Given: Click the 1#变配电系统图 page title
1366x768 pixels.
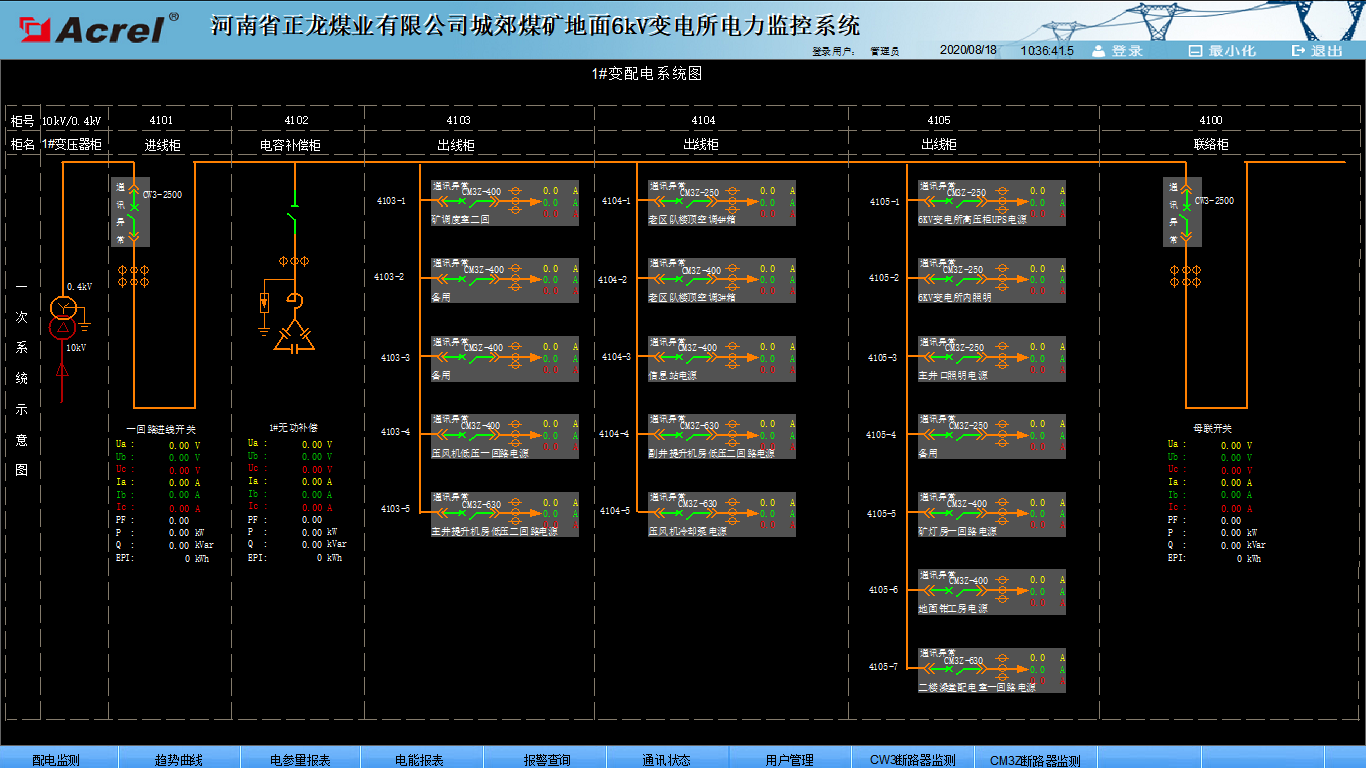Looking at the screenshot, I should click(x=647, y=74).
